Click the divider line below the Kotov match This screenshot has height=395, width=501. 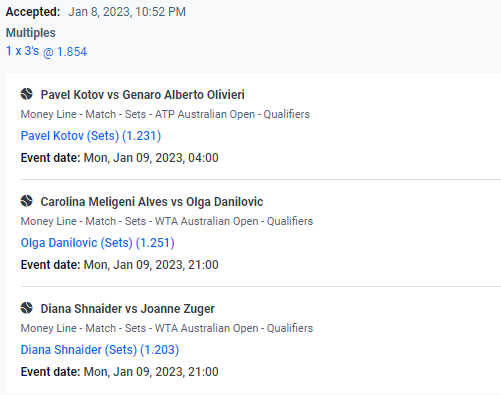coord(261,179)
